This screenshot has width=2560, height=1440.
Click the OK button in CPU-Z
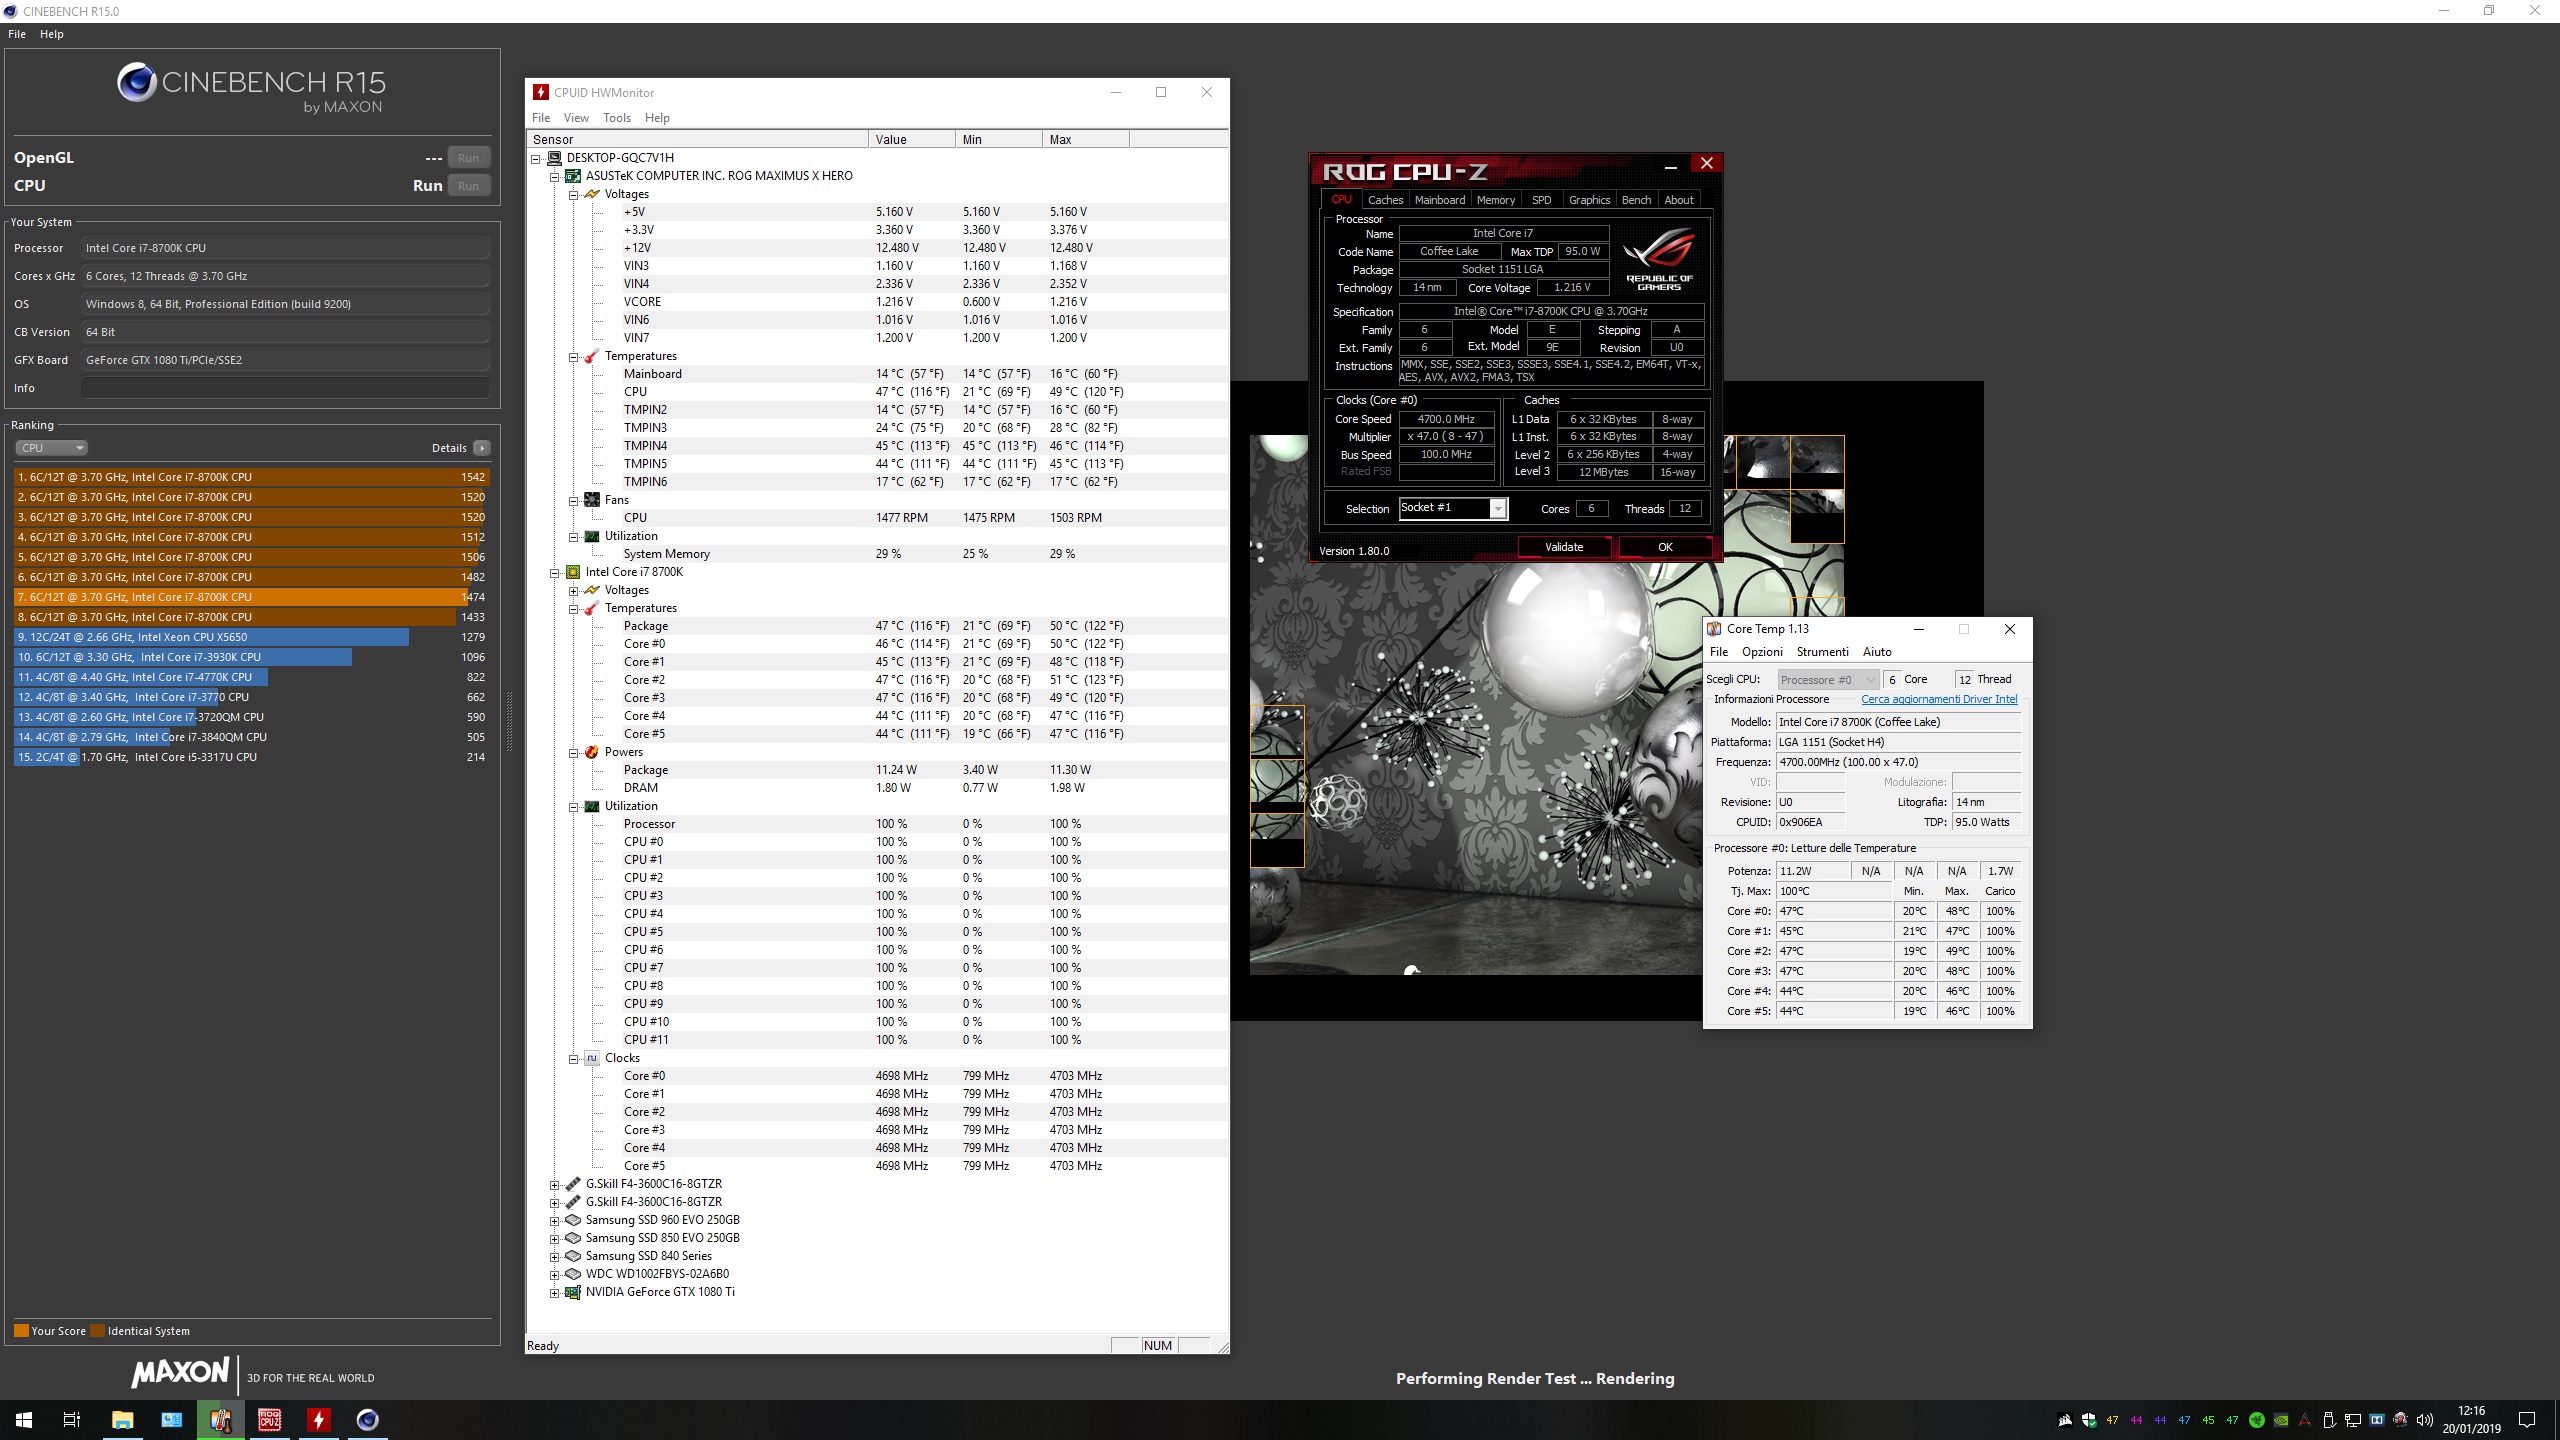(1665, 547)
